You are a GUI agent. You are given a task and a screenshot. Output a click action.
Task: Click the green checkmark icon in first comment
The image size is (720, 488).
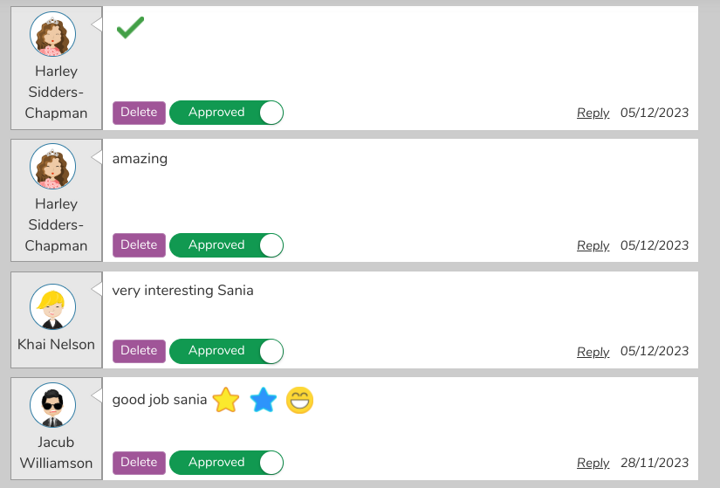130,28
